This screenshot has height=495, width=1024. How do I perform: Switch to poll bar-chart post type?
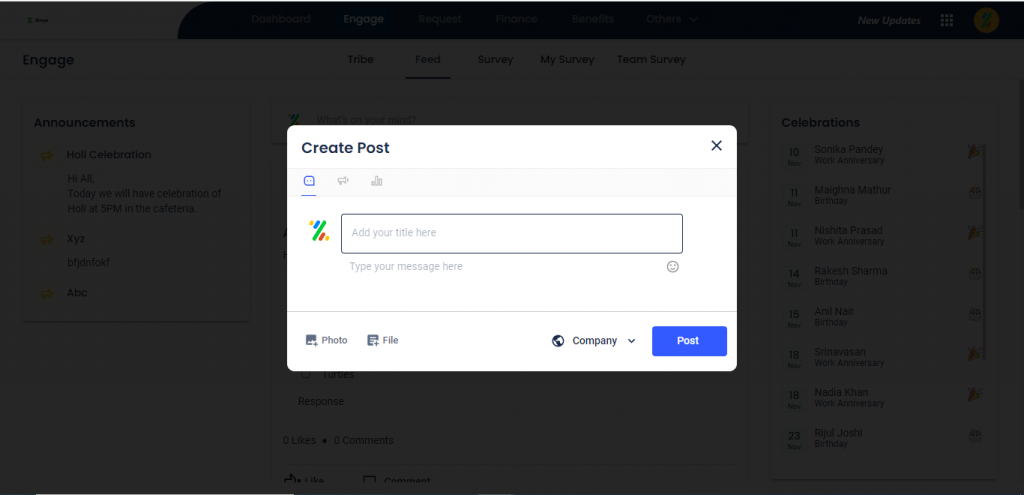[x=377, y=181]
